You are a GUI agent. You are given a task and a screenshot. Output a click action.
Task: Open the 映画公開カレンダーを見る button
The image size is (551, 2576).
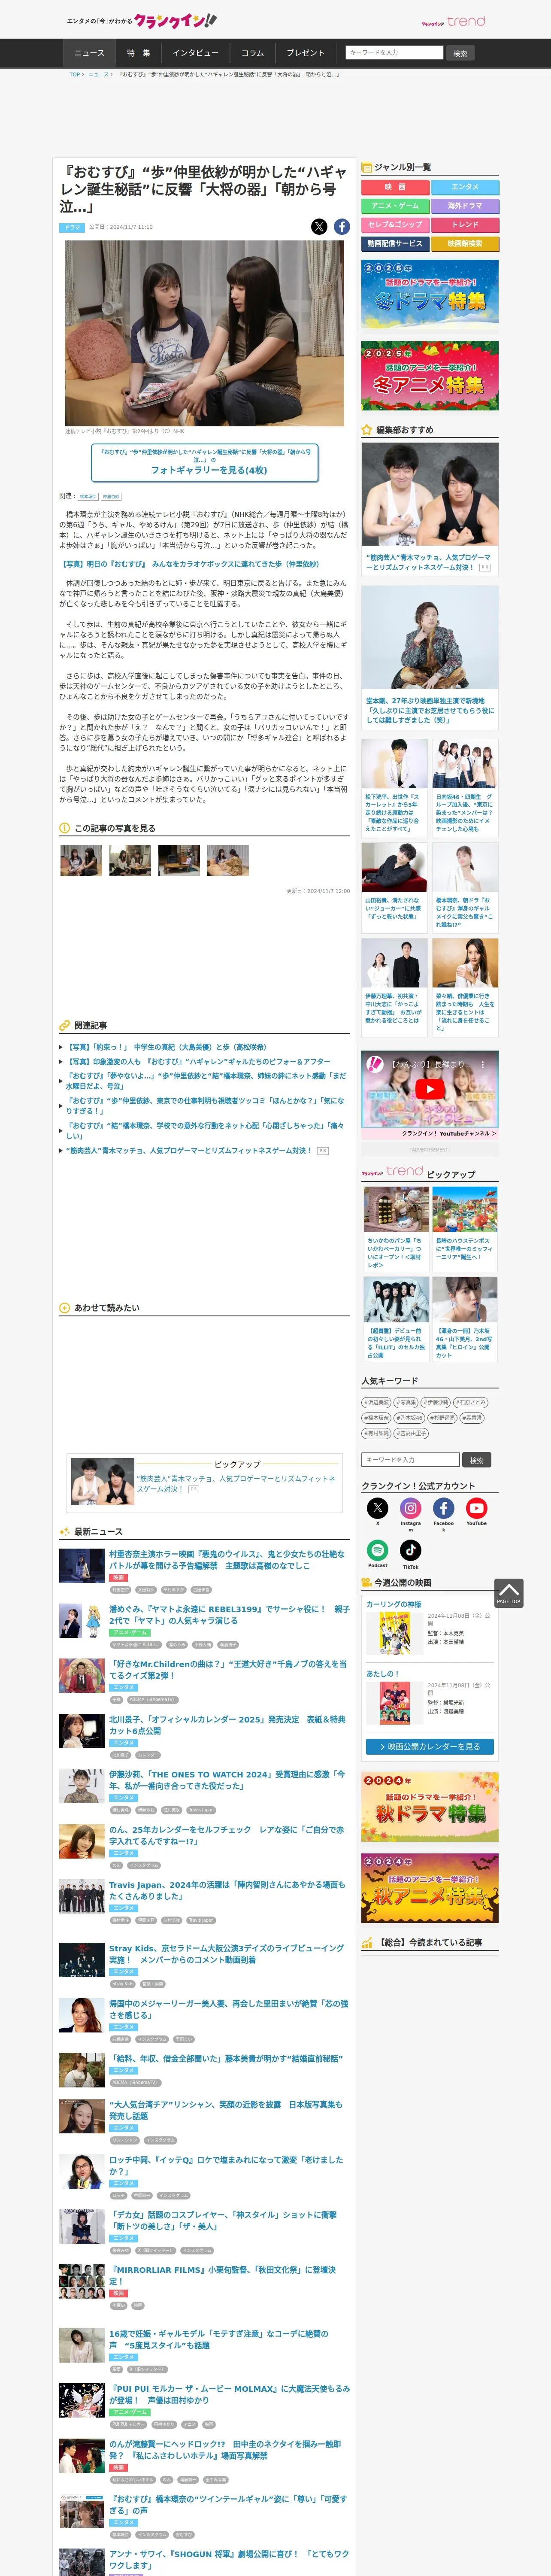(x=430, y=1747)
